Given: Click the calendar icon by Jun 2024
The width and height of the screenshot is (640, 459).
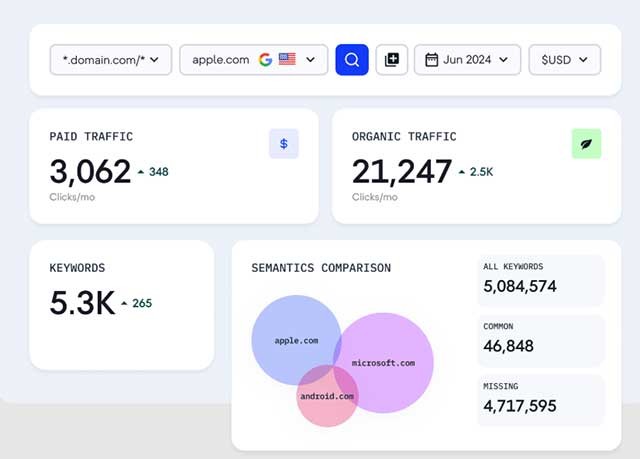Looking at the screenshot, I should click(432, 60).
